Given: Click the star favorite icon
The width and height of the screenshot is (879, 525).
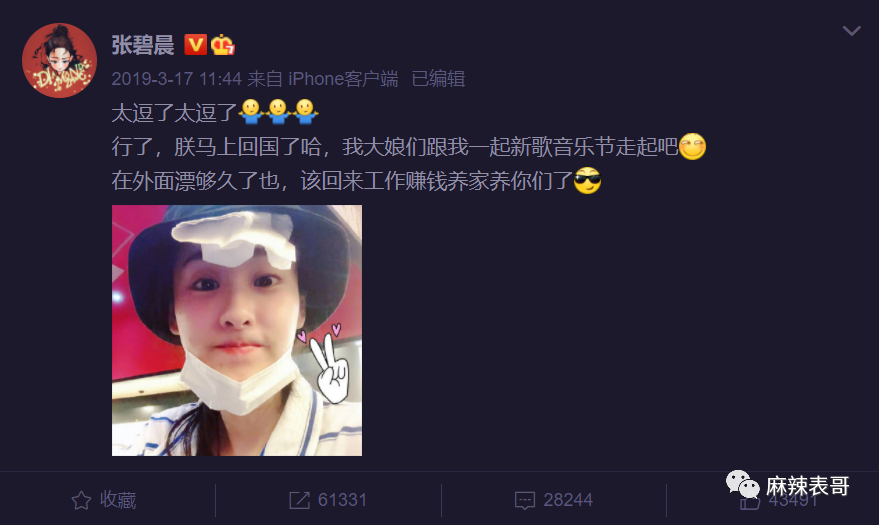Looking at the screenshot, I should [81, 500].
